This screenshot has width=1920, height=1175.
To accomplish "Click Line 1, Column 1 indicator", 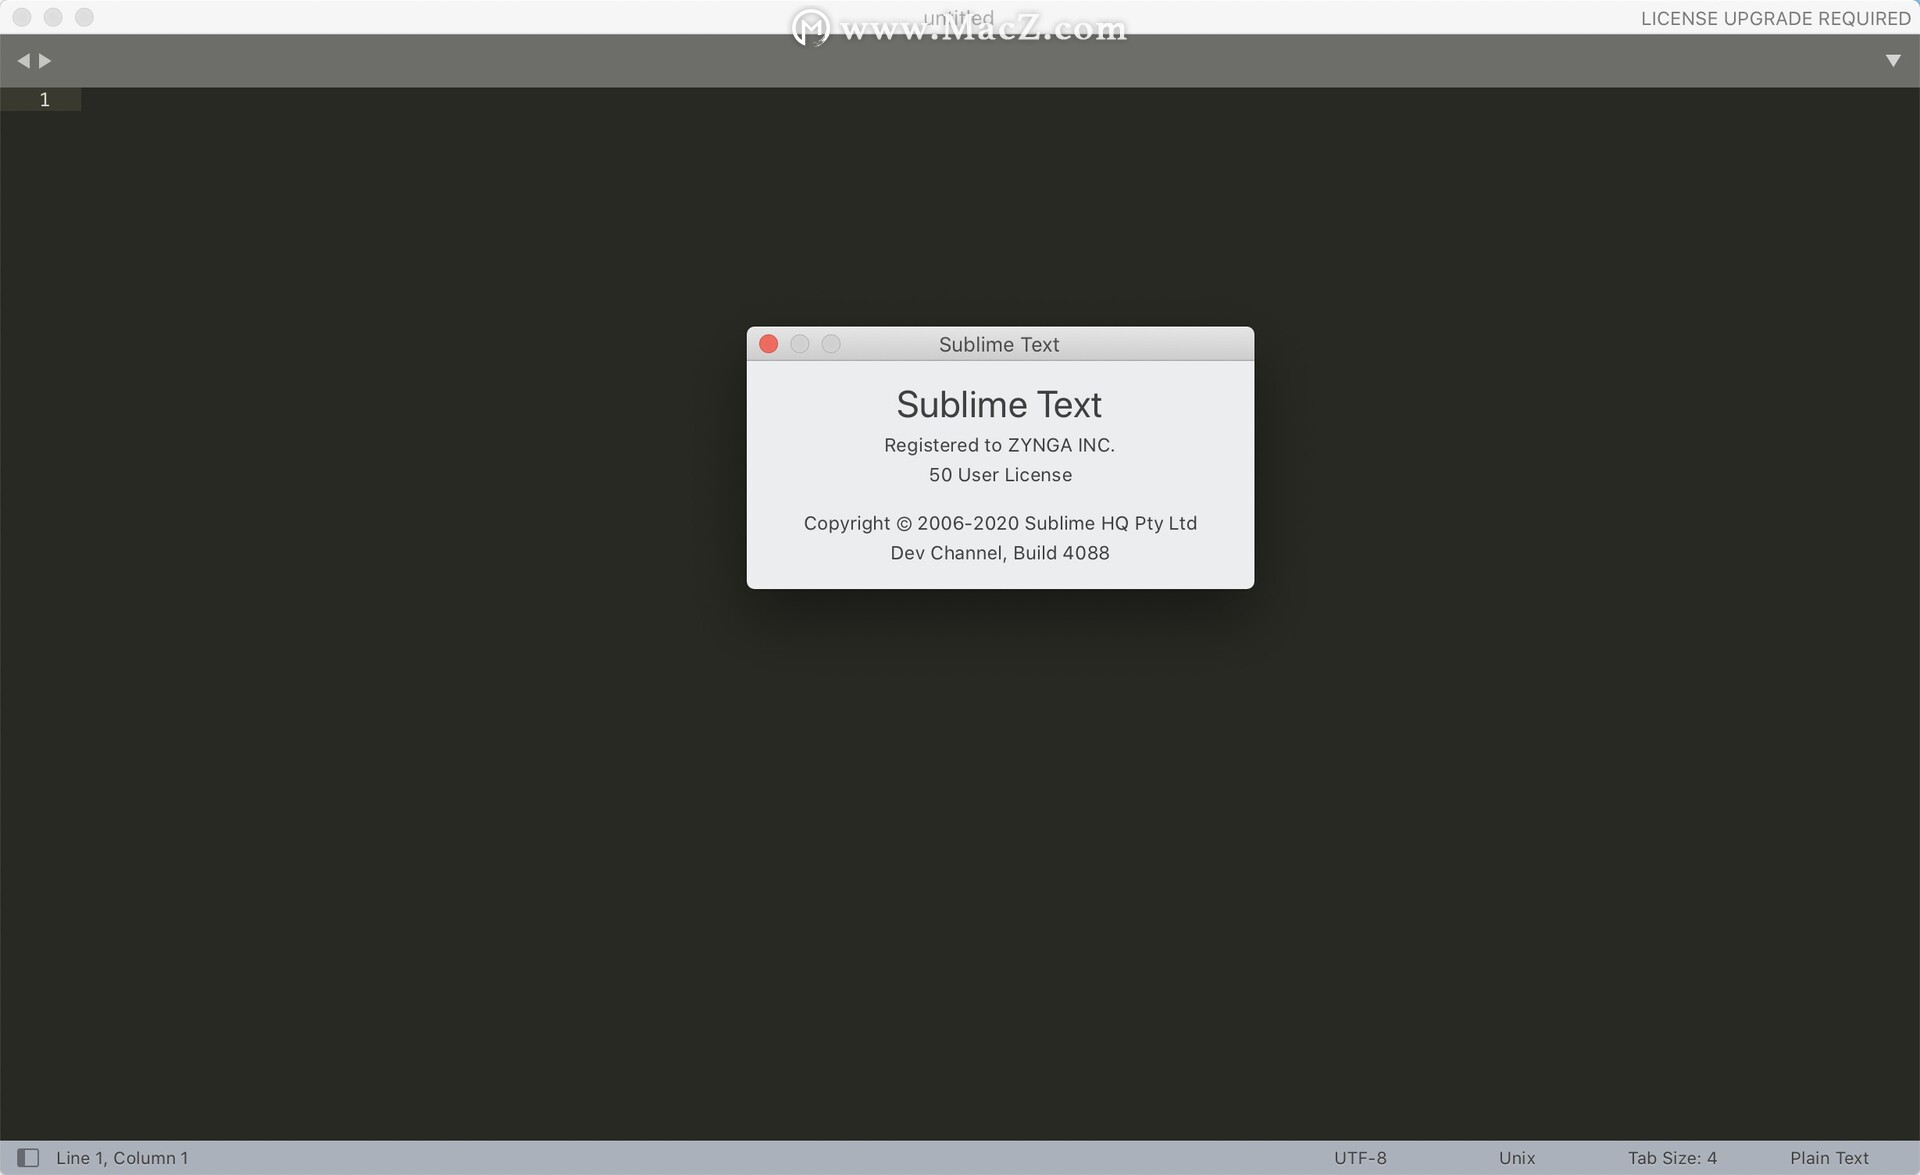I will [123, 1157].
